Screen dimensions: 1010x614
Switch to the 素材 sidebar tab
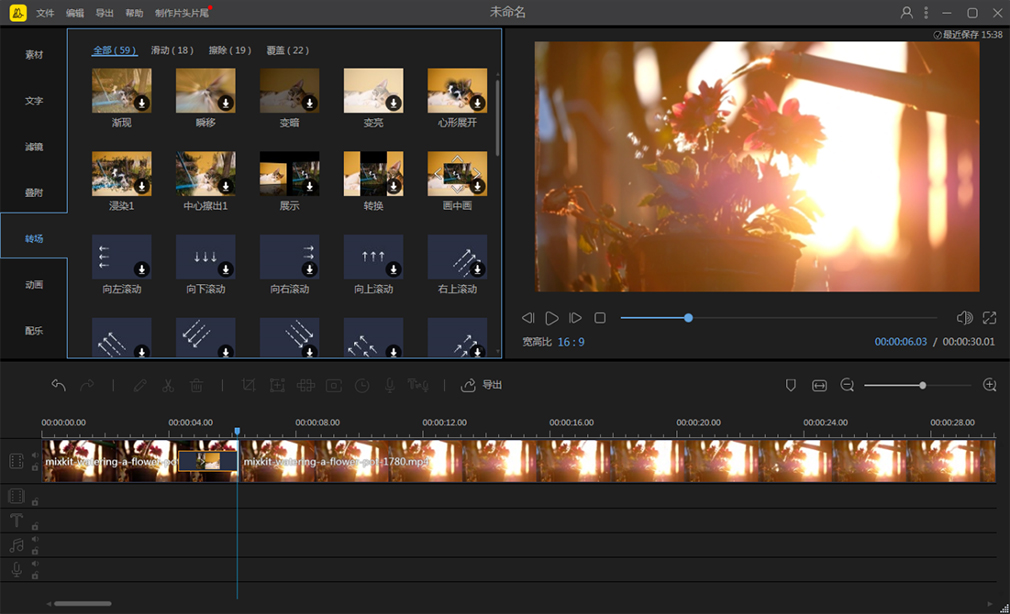[x=34, y=55]
